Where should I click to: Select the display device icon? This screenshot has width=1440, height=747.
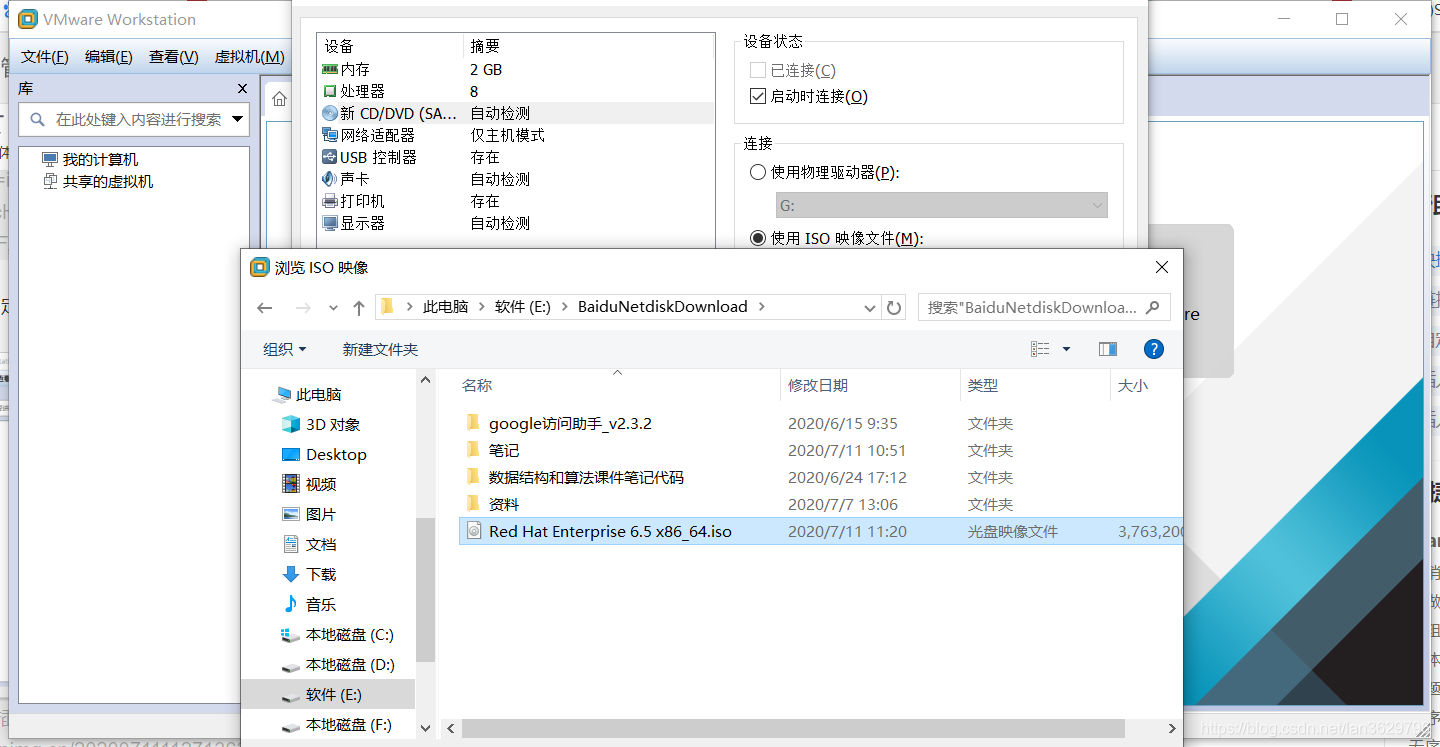click(x=330, y=223)
